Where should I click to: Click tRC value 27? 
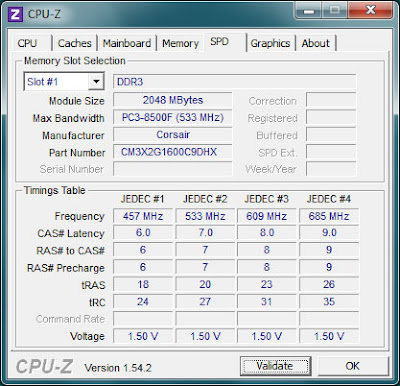point(205,302)
